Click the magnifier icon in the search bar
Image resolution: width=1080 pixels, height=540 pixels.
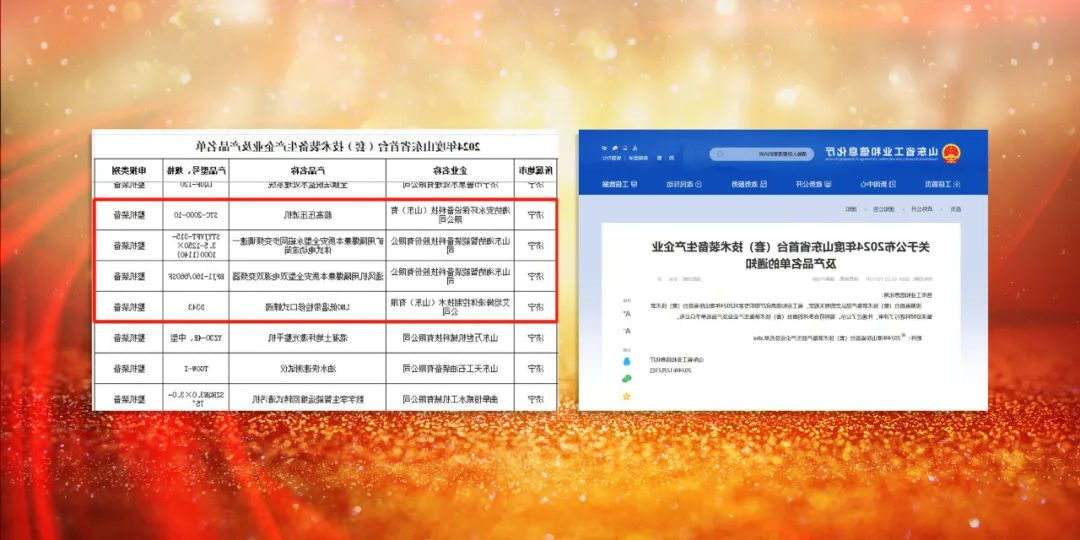(719, 154)
